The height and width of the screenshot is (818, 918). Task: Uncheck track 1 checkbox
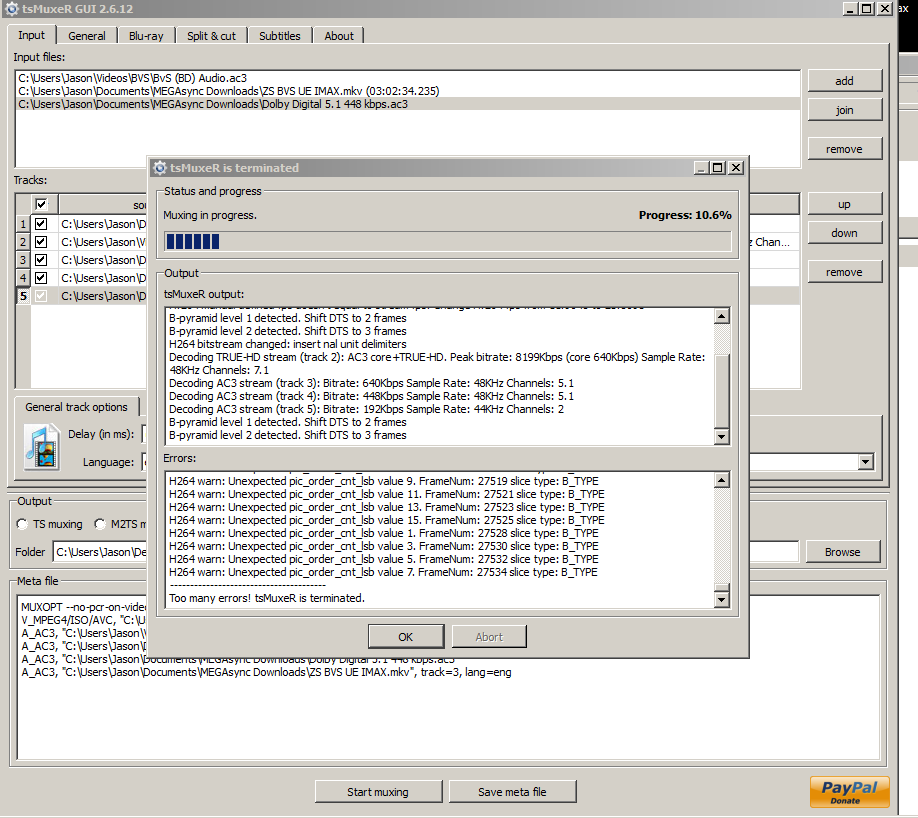tap(41, 224)
